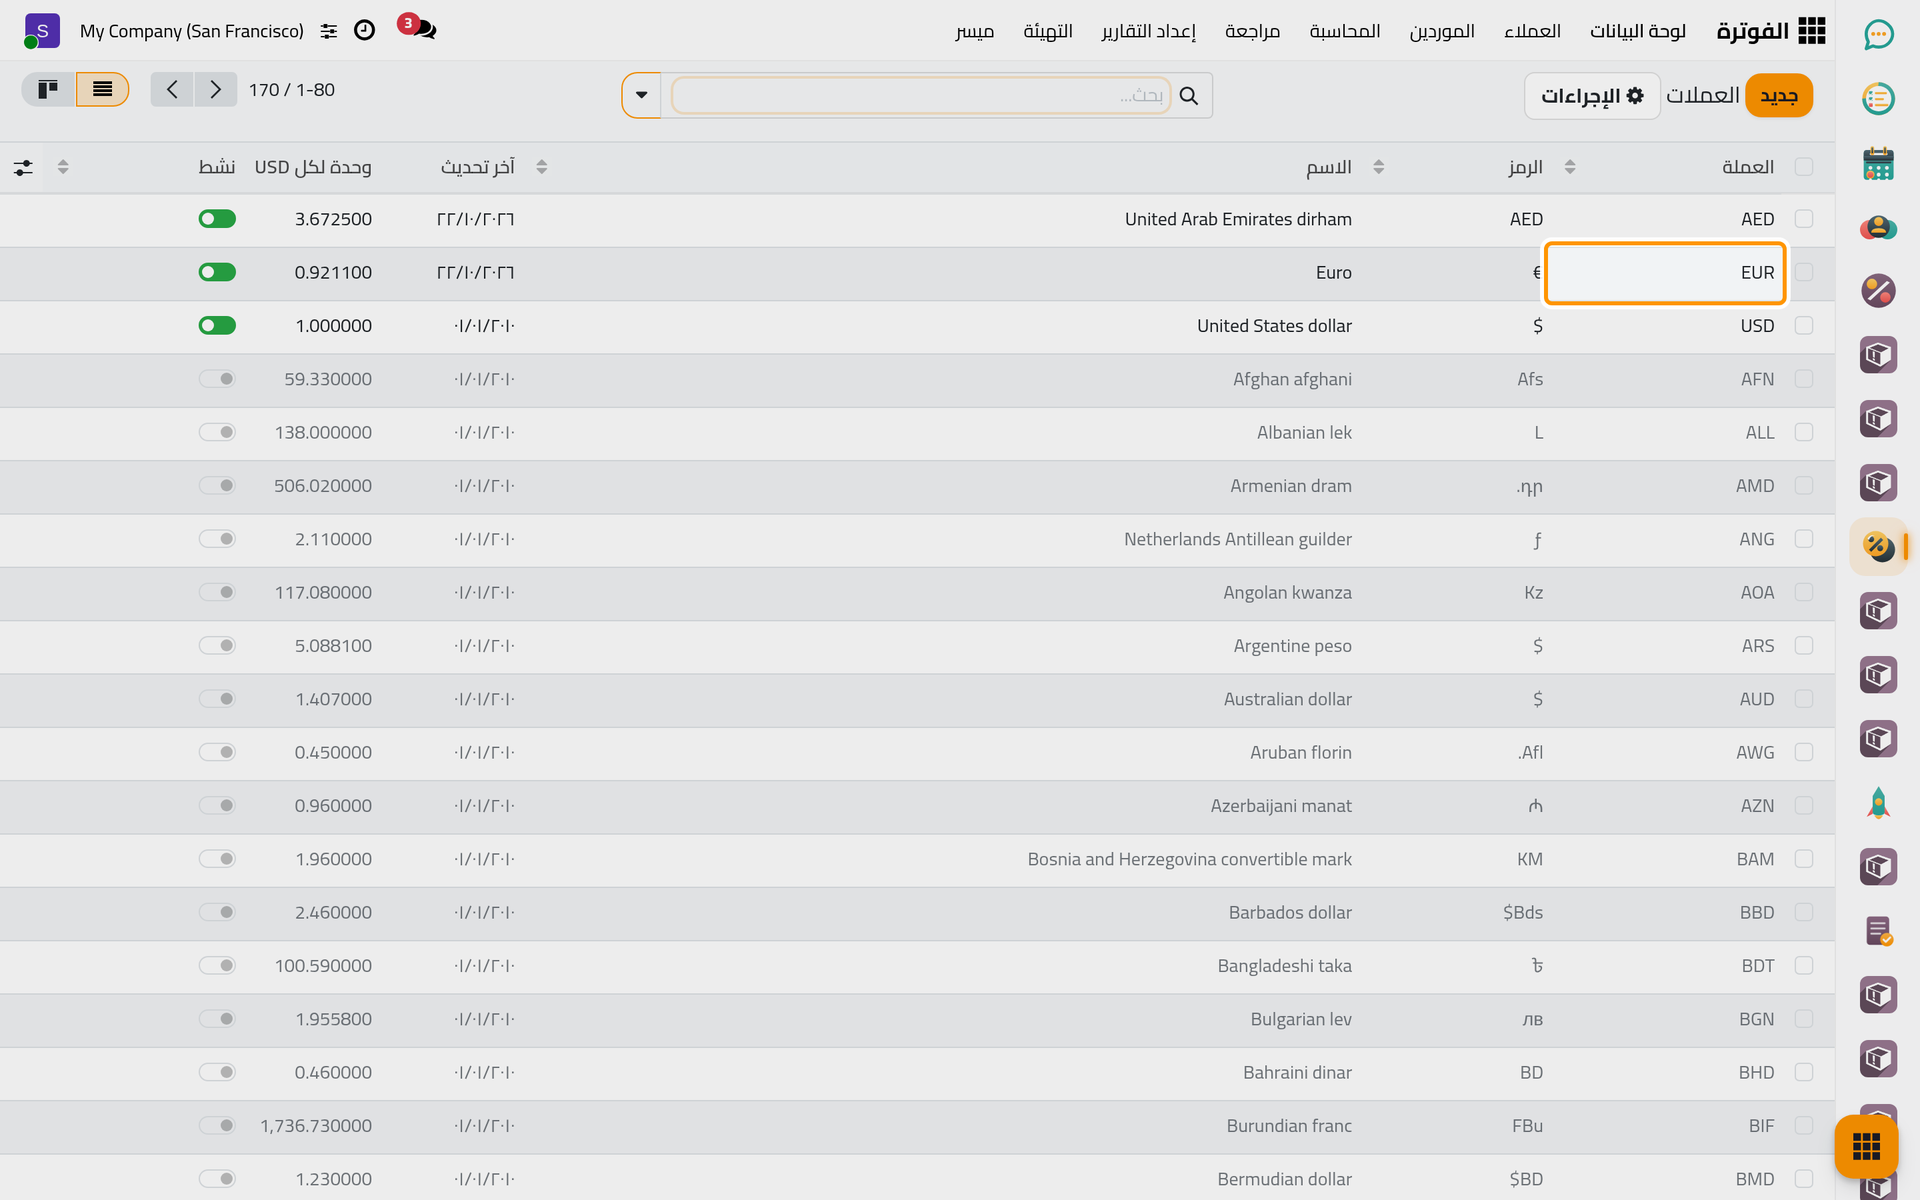Open the rocket app icon in sidebar
Screen dimensions: 1920x1200
(x=1878, y=803)
